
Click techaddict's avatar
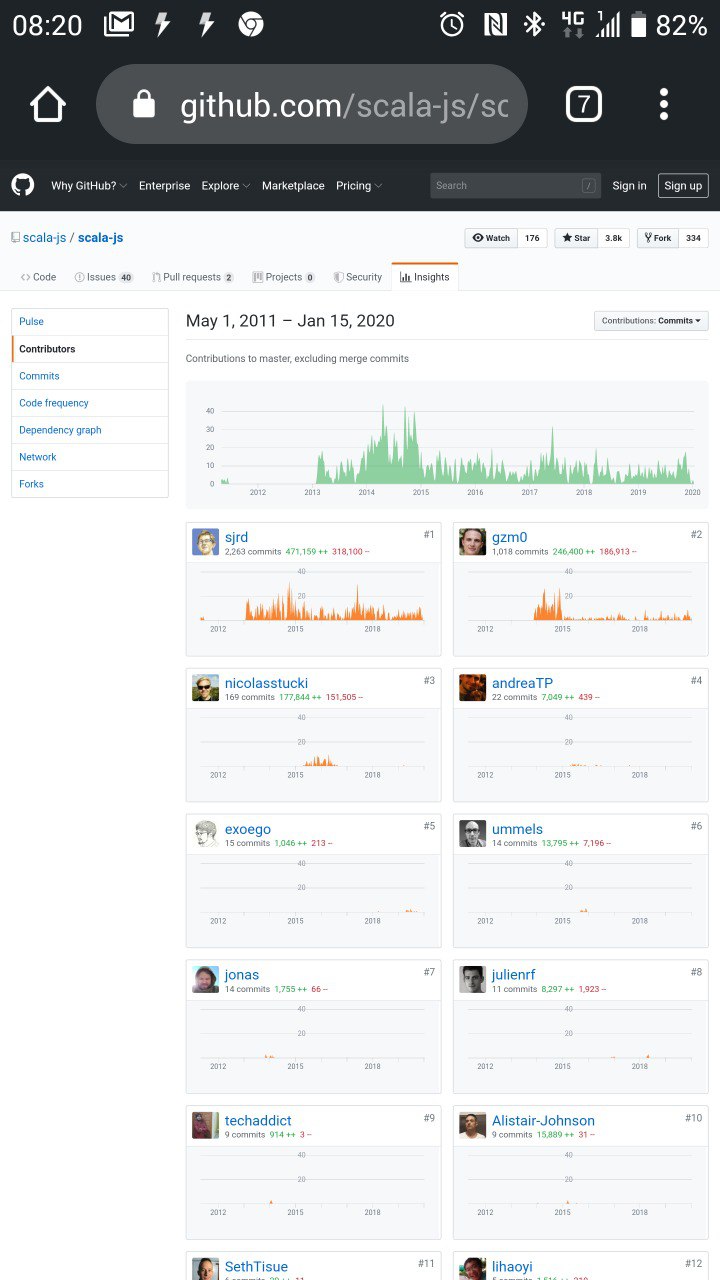(205, 1125)
